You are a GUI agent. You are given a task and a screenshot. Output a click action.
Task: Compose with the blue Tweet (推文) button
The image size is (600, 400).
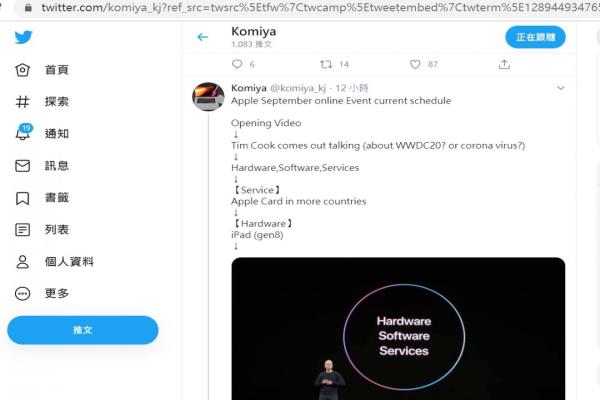point(83,330)
